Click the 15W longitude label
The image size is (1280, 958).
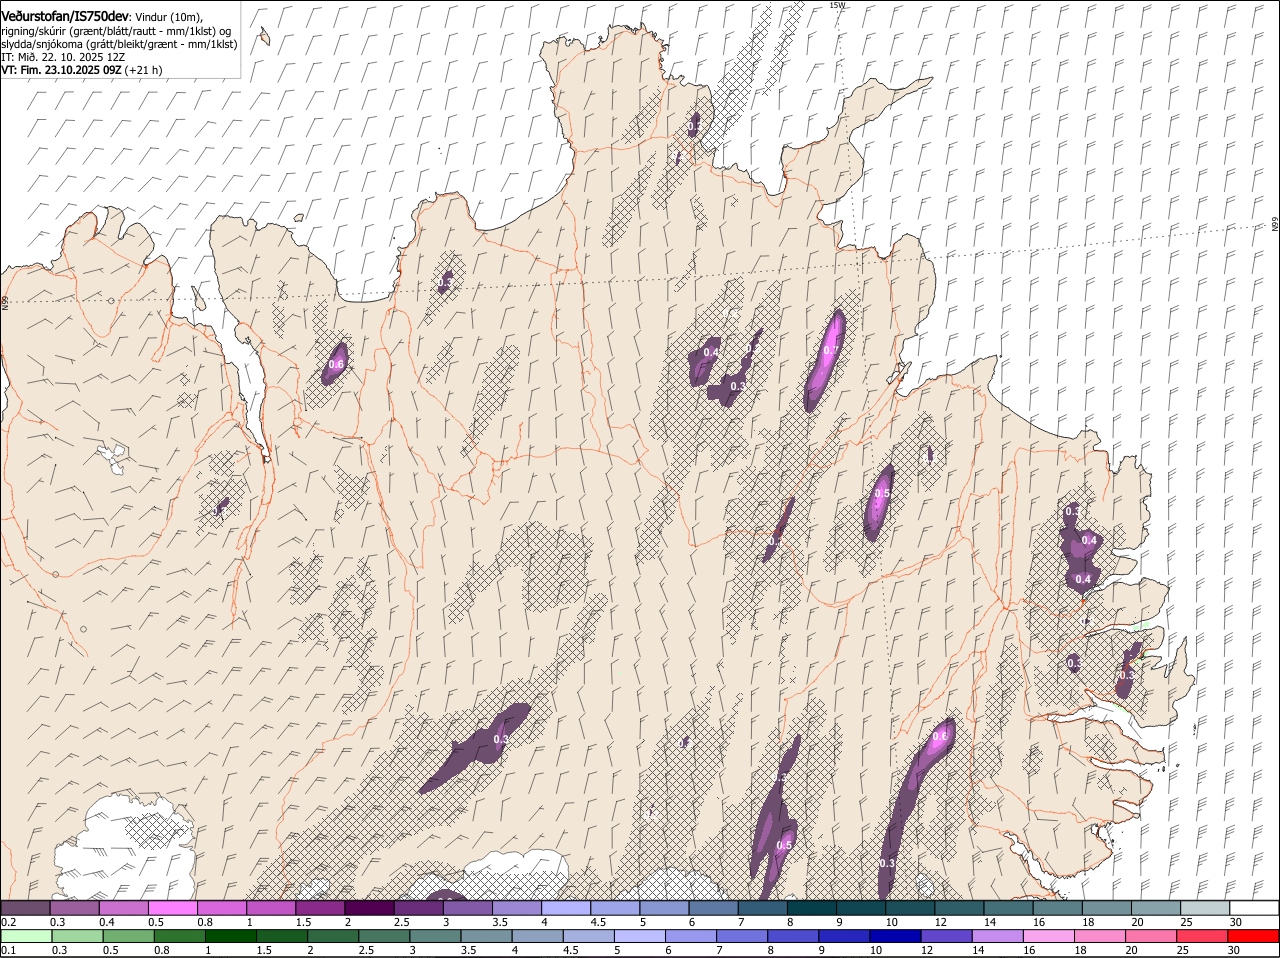point(837,5)
